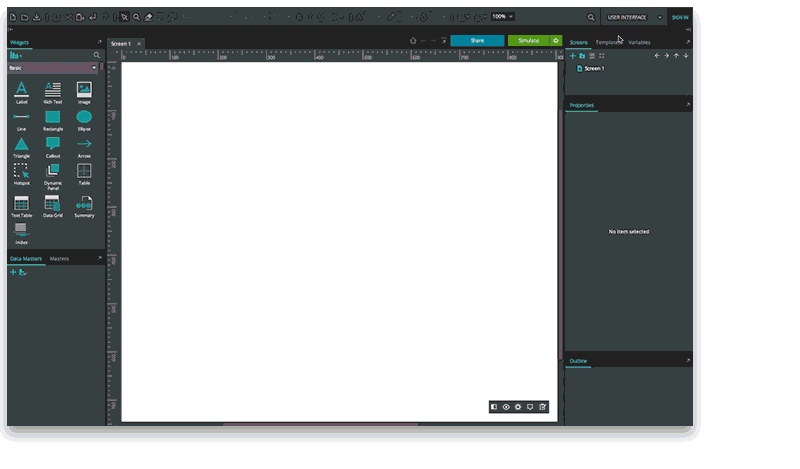Insert a Text Table widget
The height and width of the screenshot is (469, 800).
pos(21,207)
